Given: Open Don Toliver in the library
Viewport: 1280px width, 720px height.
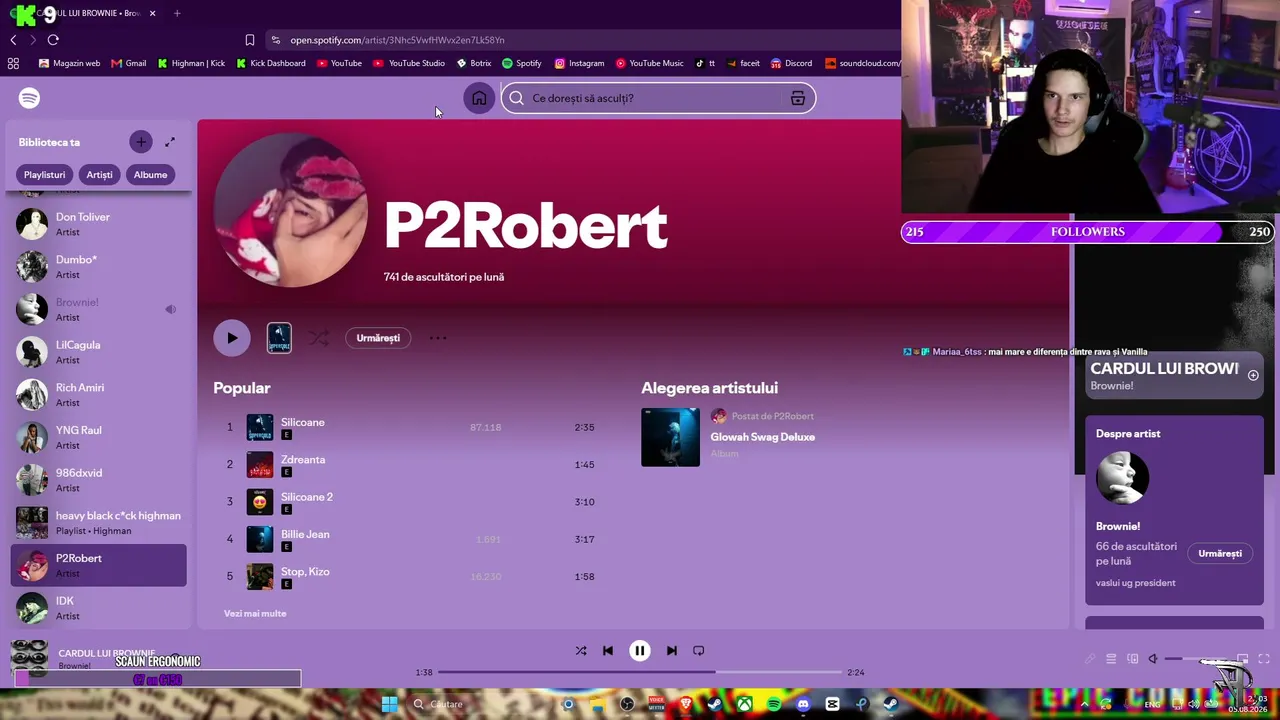Looking at the screenshot, I should click(x=98, y=224).
